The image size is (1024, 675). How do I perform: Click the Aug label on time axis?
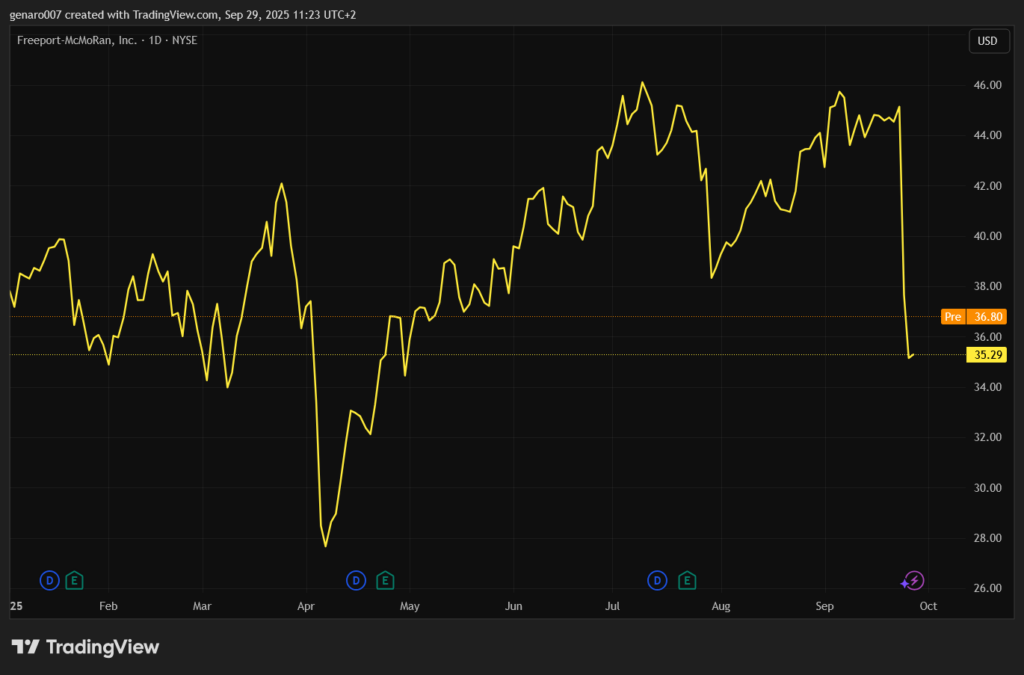[x=721, y=606]
